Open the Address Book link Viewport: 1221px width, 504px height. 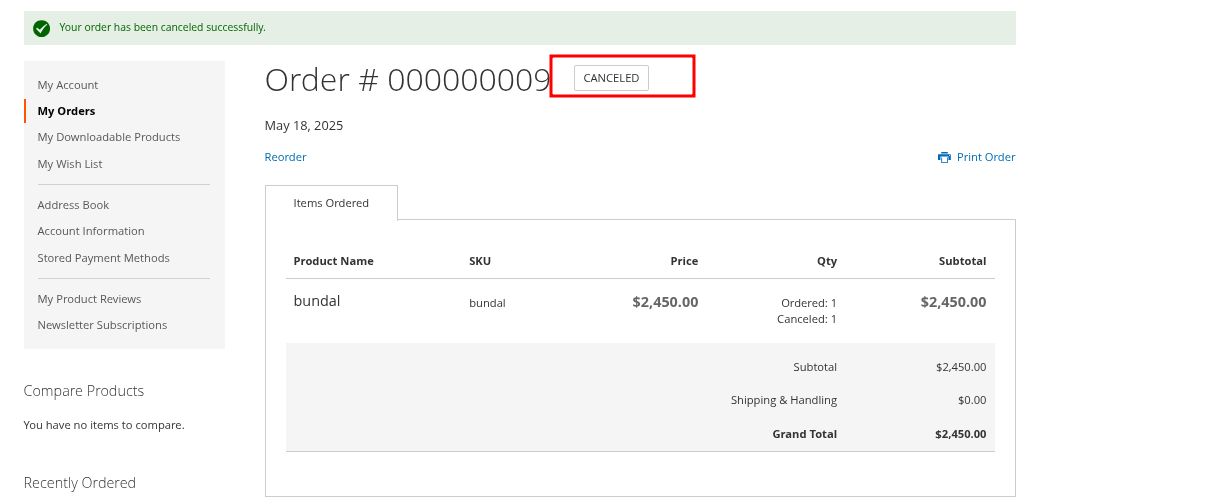point(73,205)
